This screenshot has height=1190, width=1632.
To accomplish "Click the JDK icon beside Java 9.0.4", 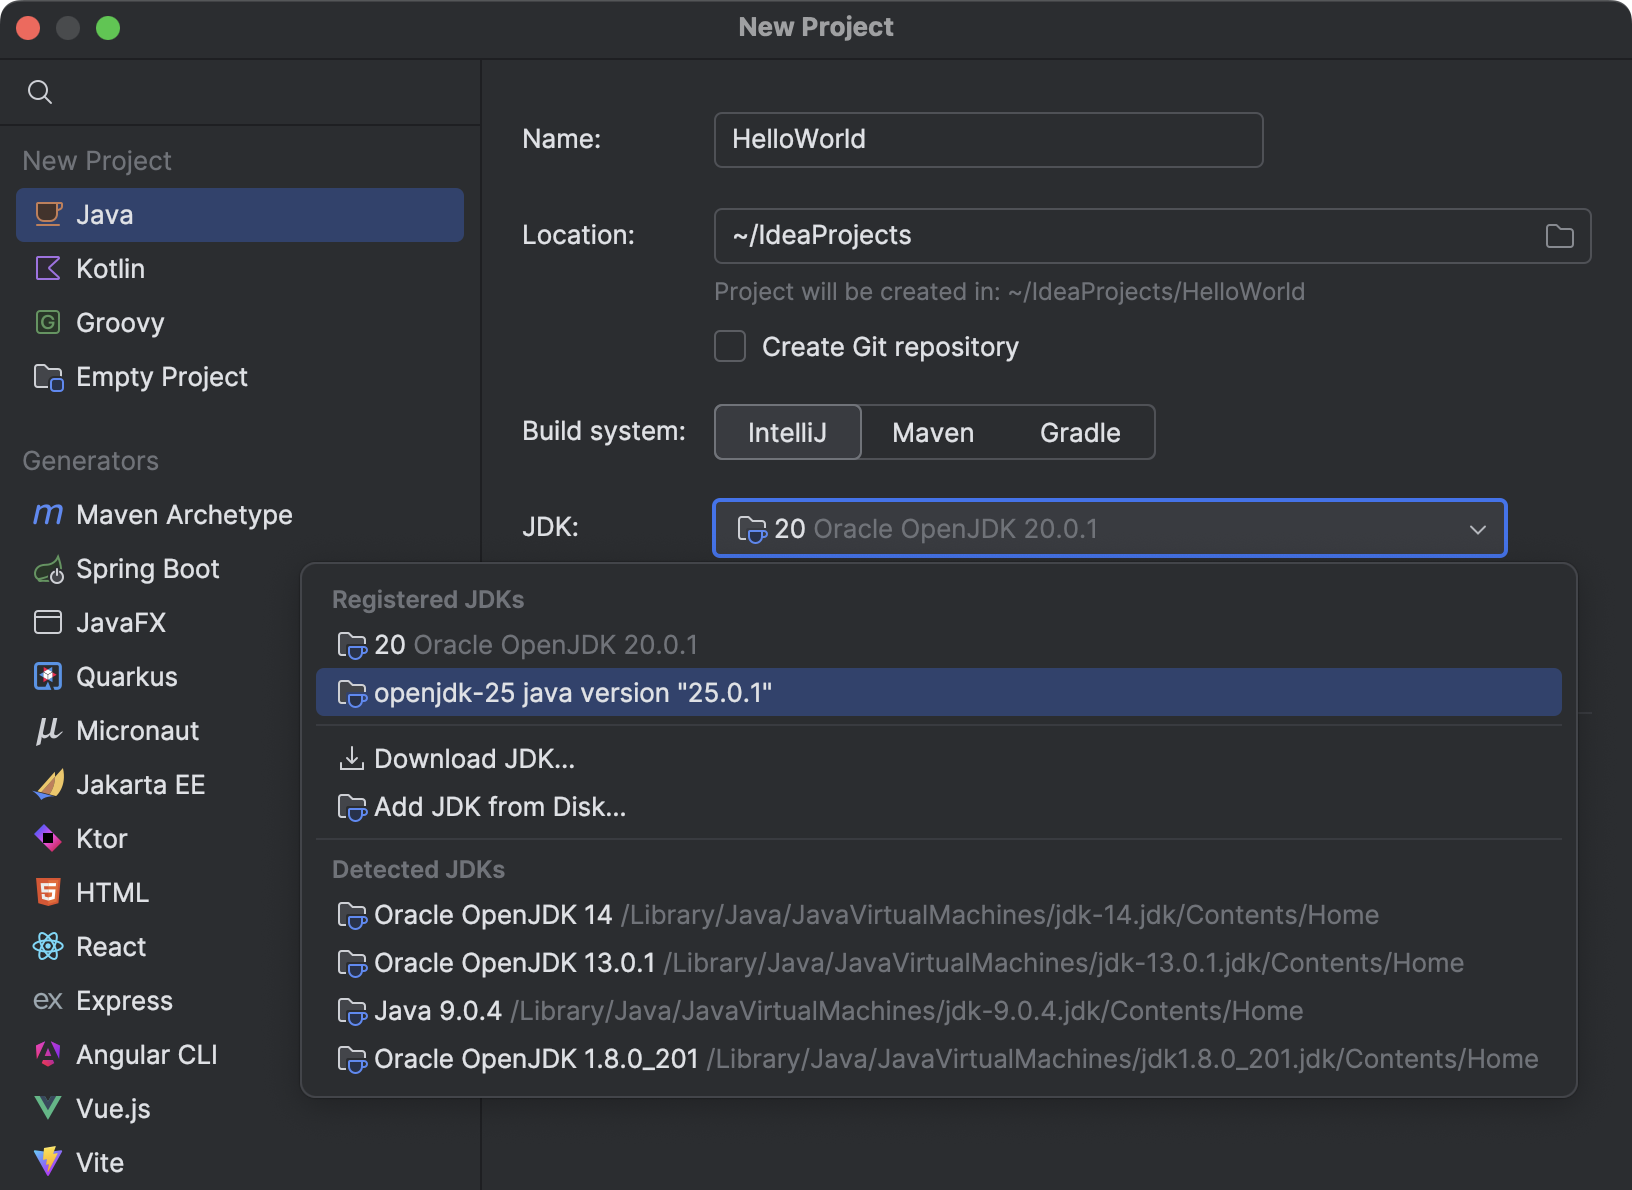I will (352, 1011).
